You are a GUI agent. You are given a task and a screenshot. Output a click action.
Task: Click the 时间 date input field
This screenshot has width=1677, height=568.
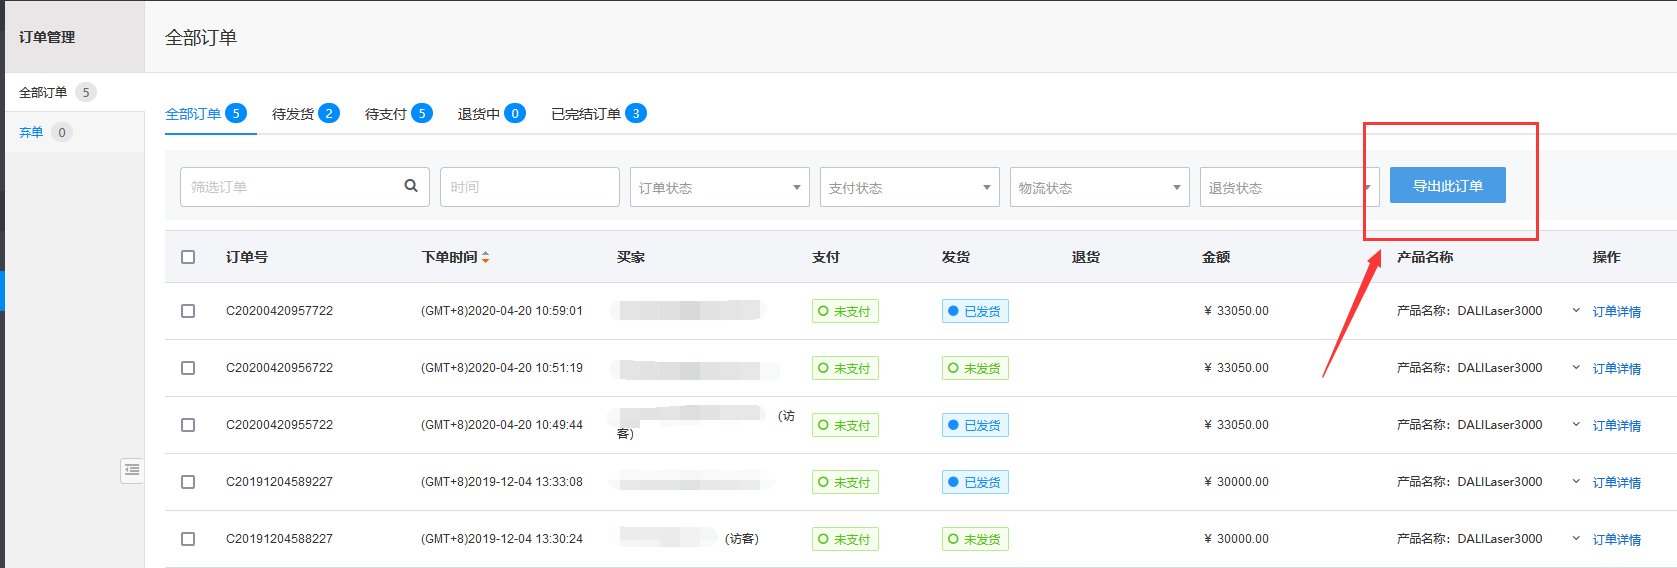click(529, 187)
